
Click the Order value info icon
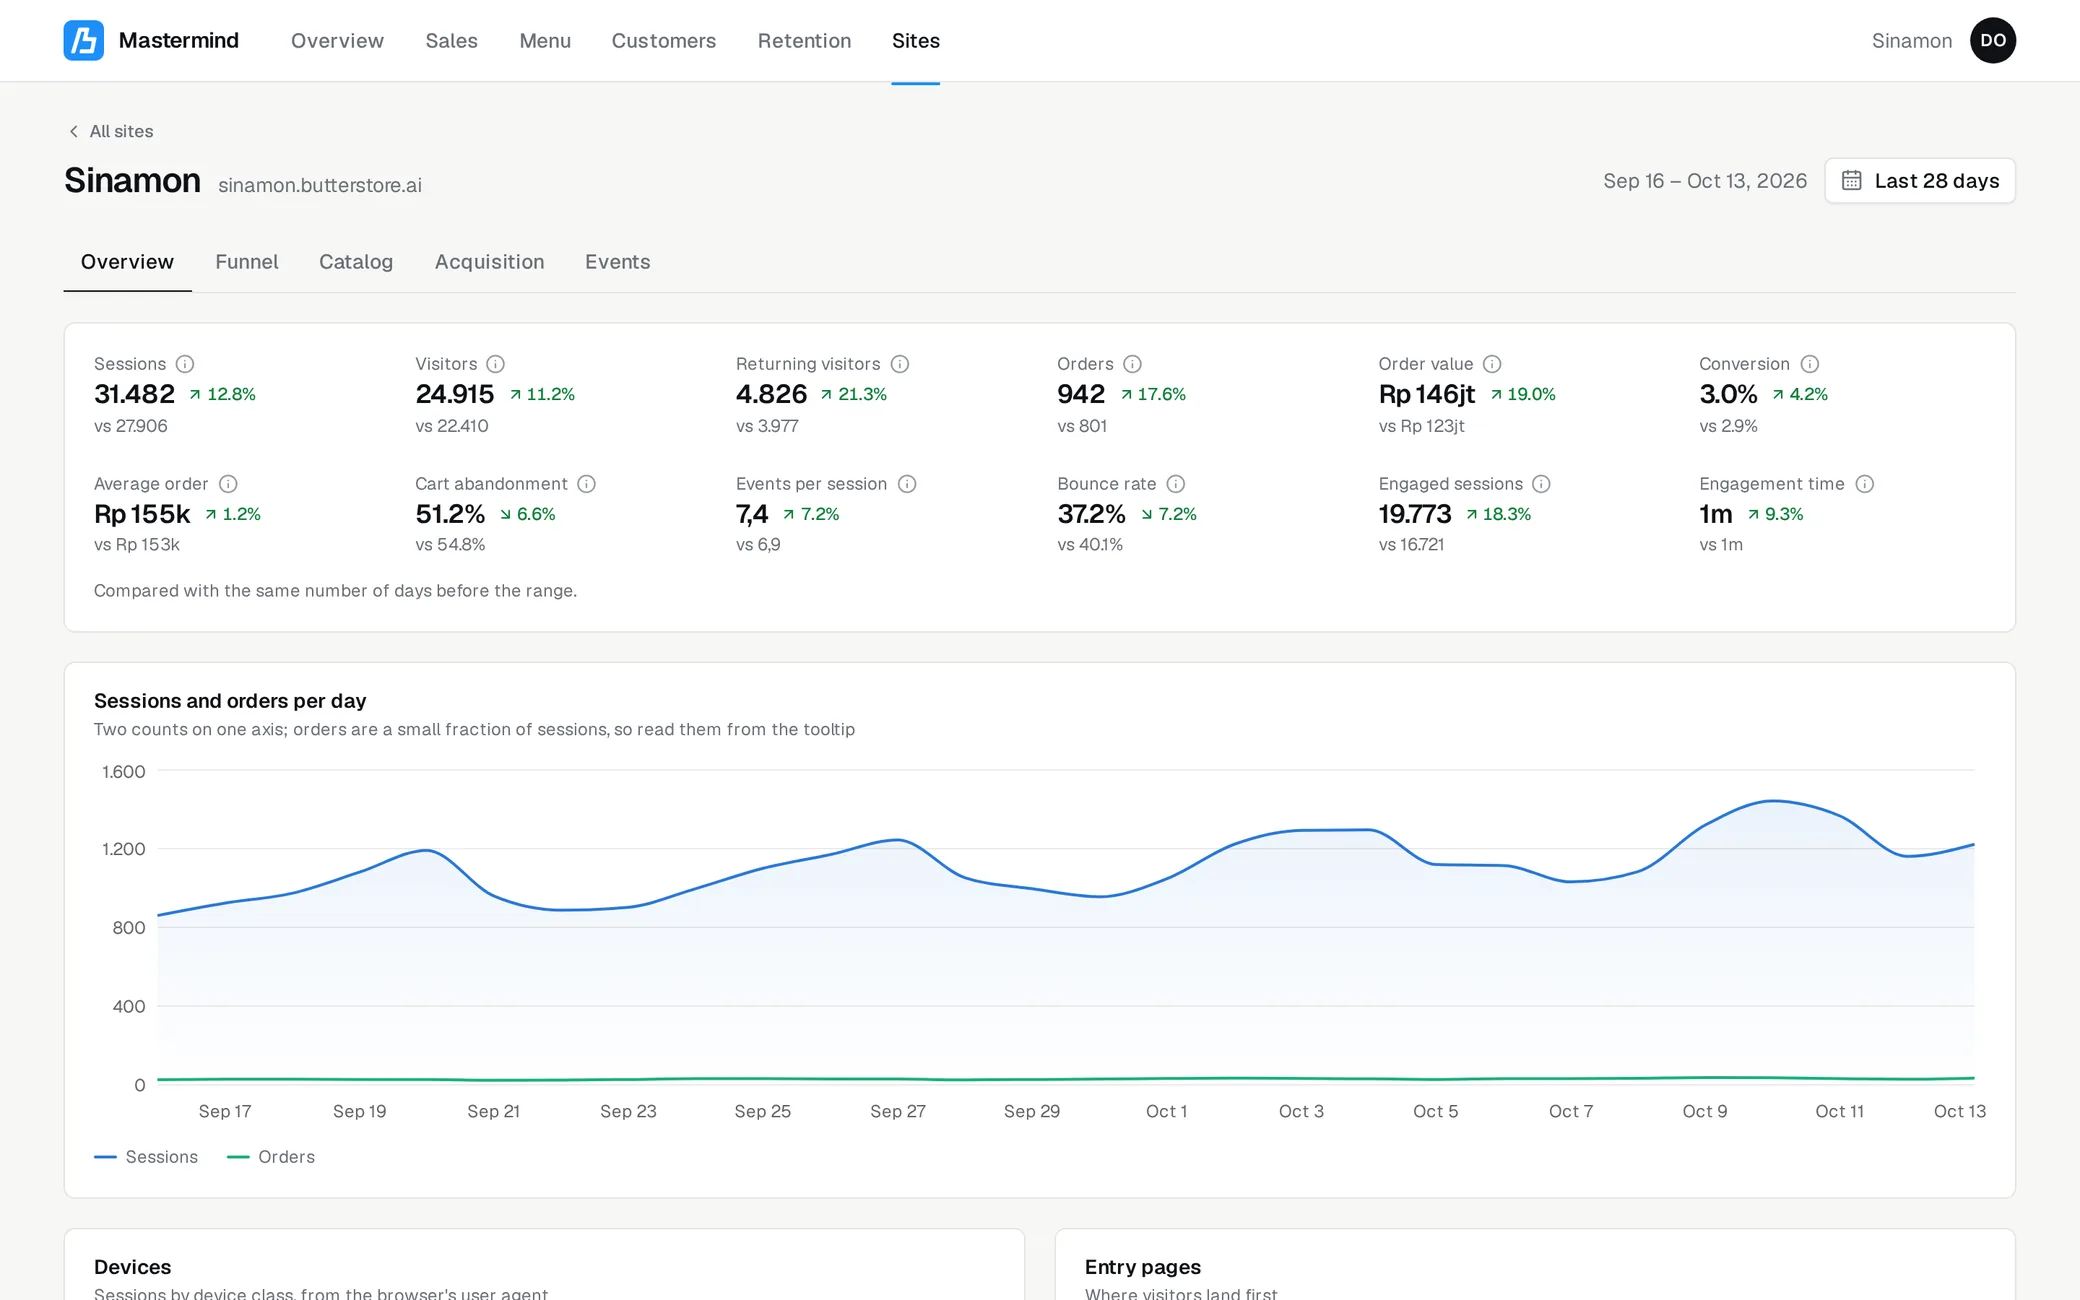coord(1492,364)
